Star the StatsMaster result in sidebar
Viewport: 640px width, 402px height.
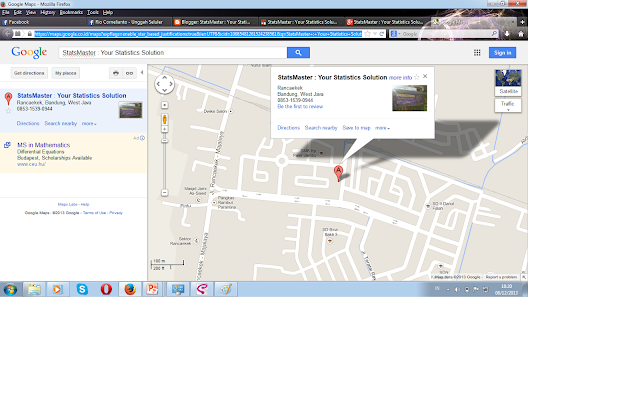tap(8, 111)
